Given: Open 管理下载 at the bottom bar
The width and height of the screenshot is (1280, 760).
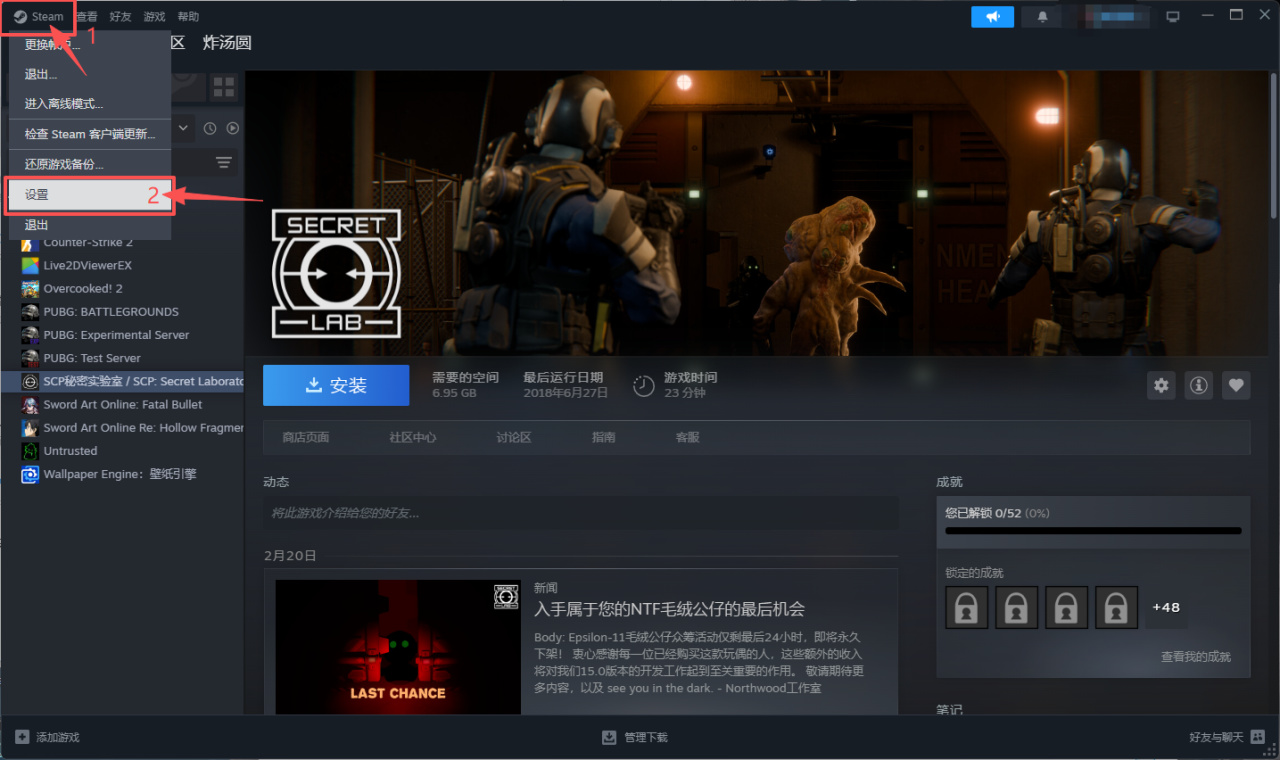Looking at the screenshot, I should (x=635, y=737).
